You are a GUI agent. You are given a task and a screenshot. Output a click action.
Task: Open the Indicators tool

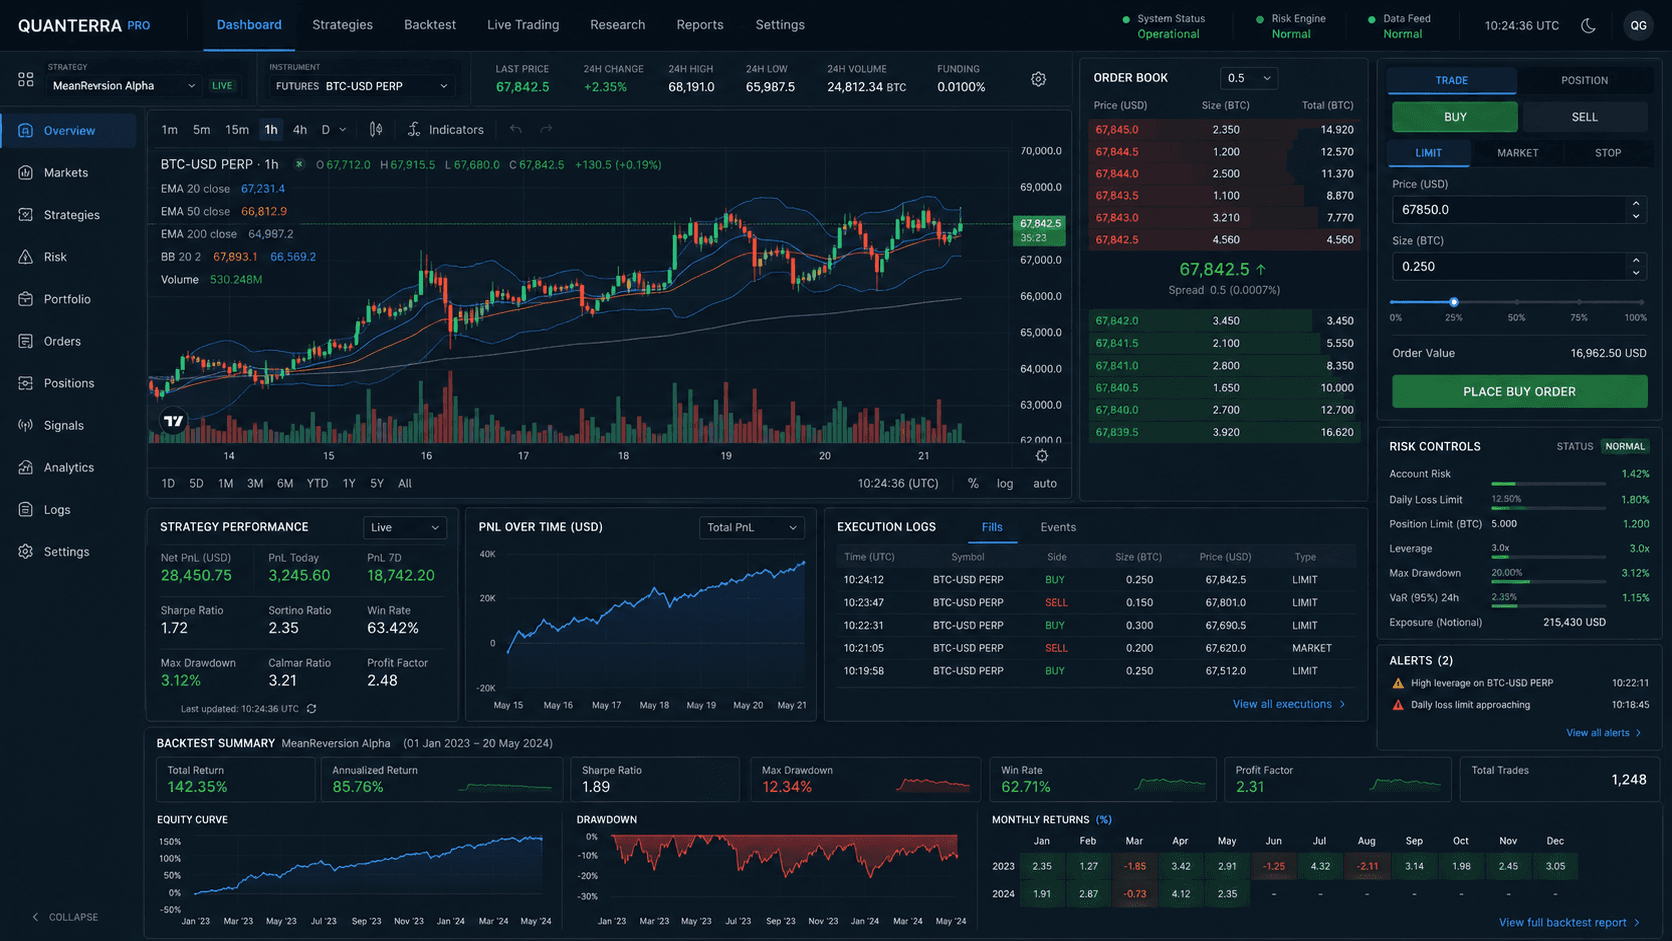pyautogui.click(x=446, y=129)
